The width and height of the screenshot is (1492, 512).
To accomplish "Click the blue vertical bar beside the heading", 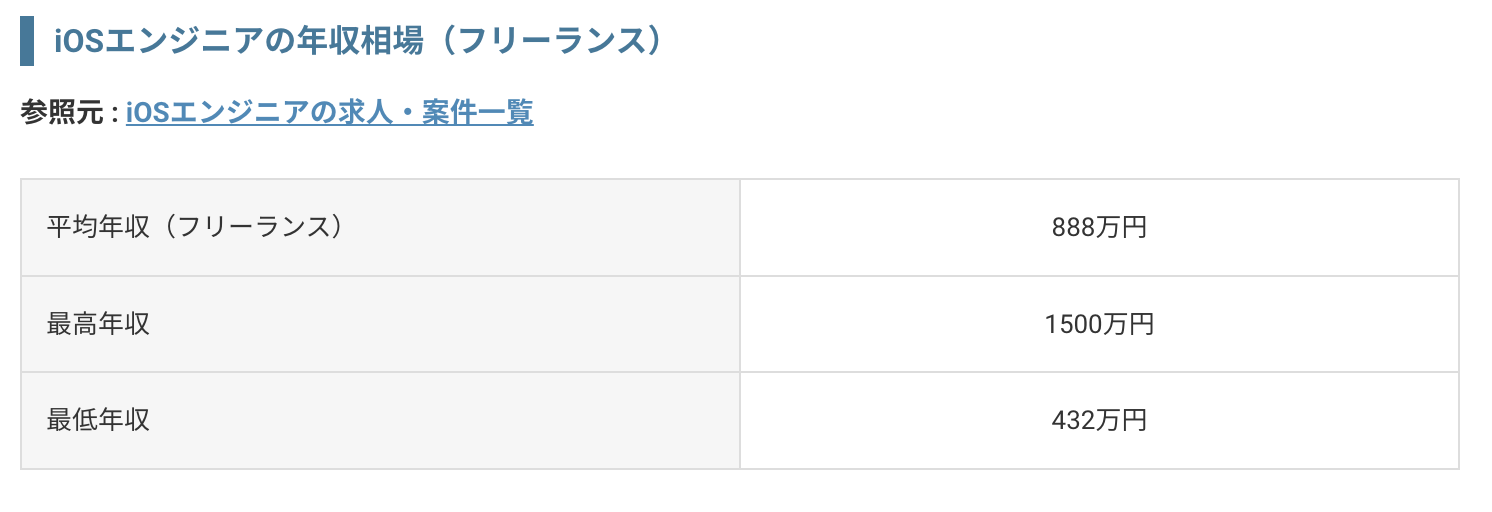I will pos(27,42).
